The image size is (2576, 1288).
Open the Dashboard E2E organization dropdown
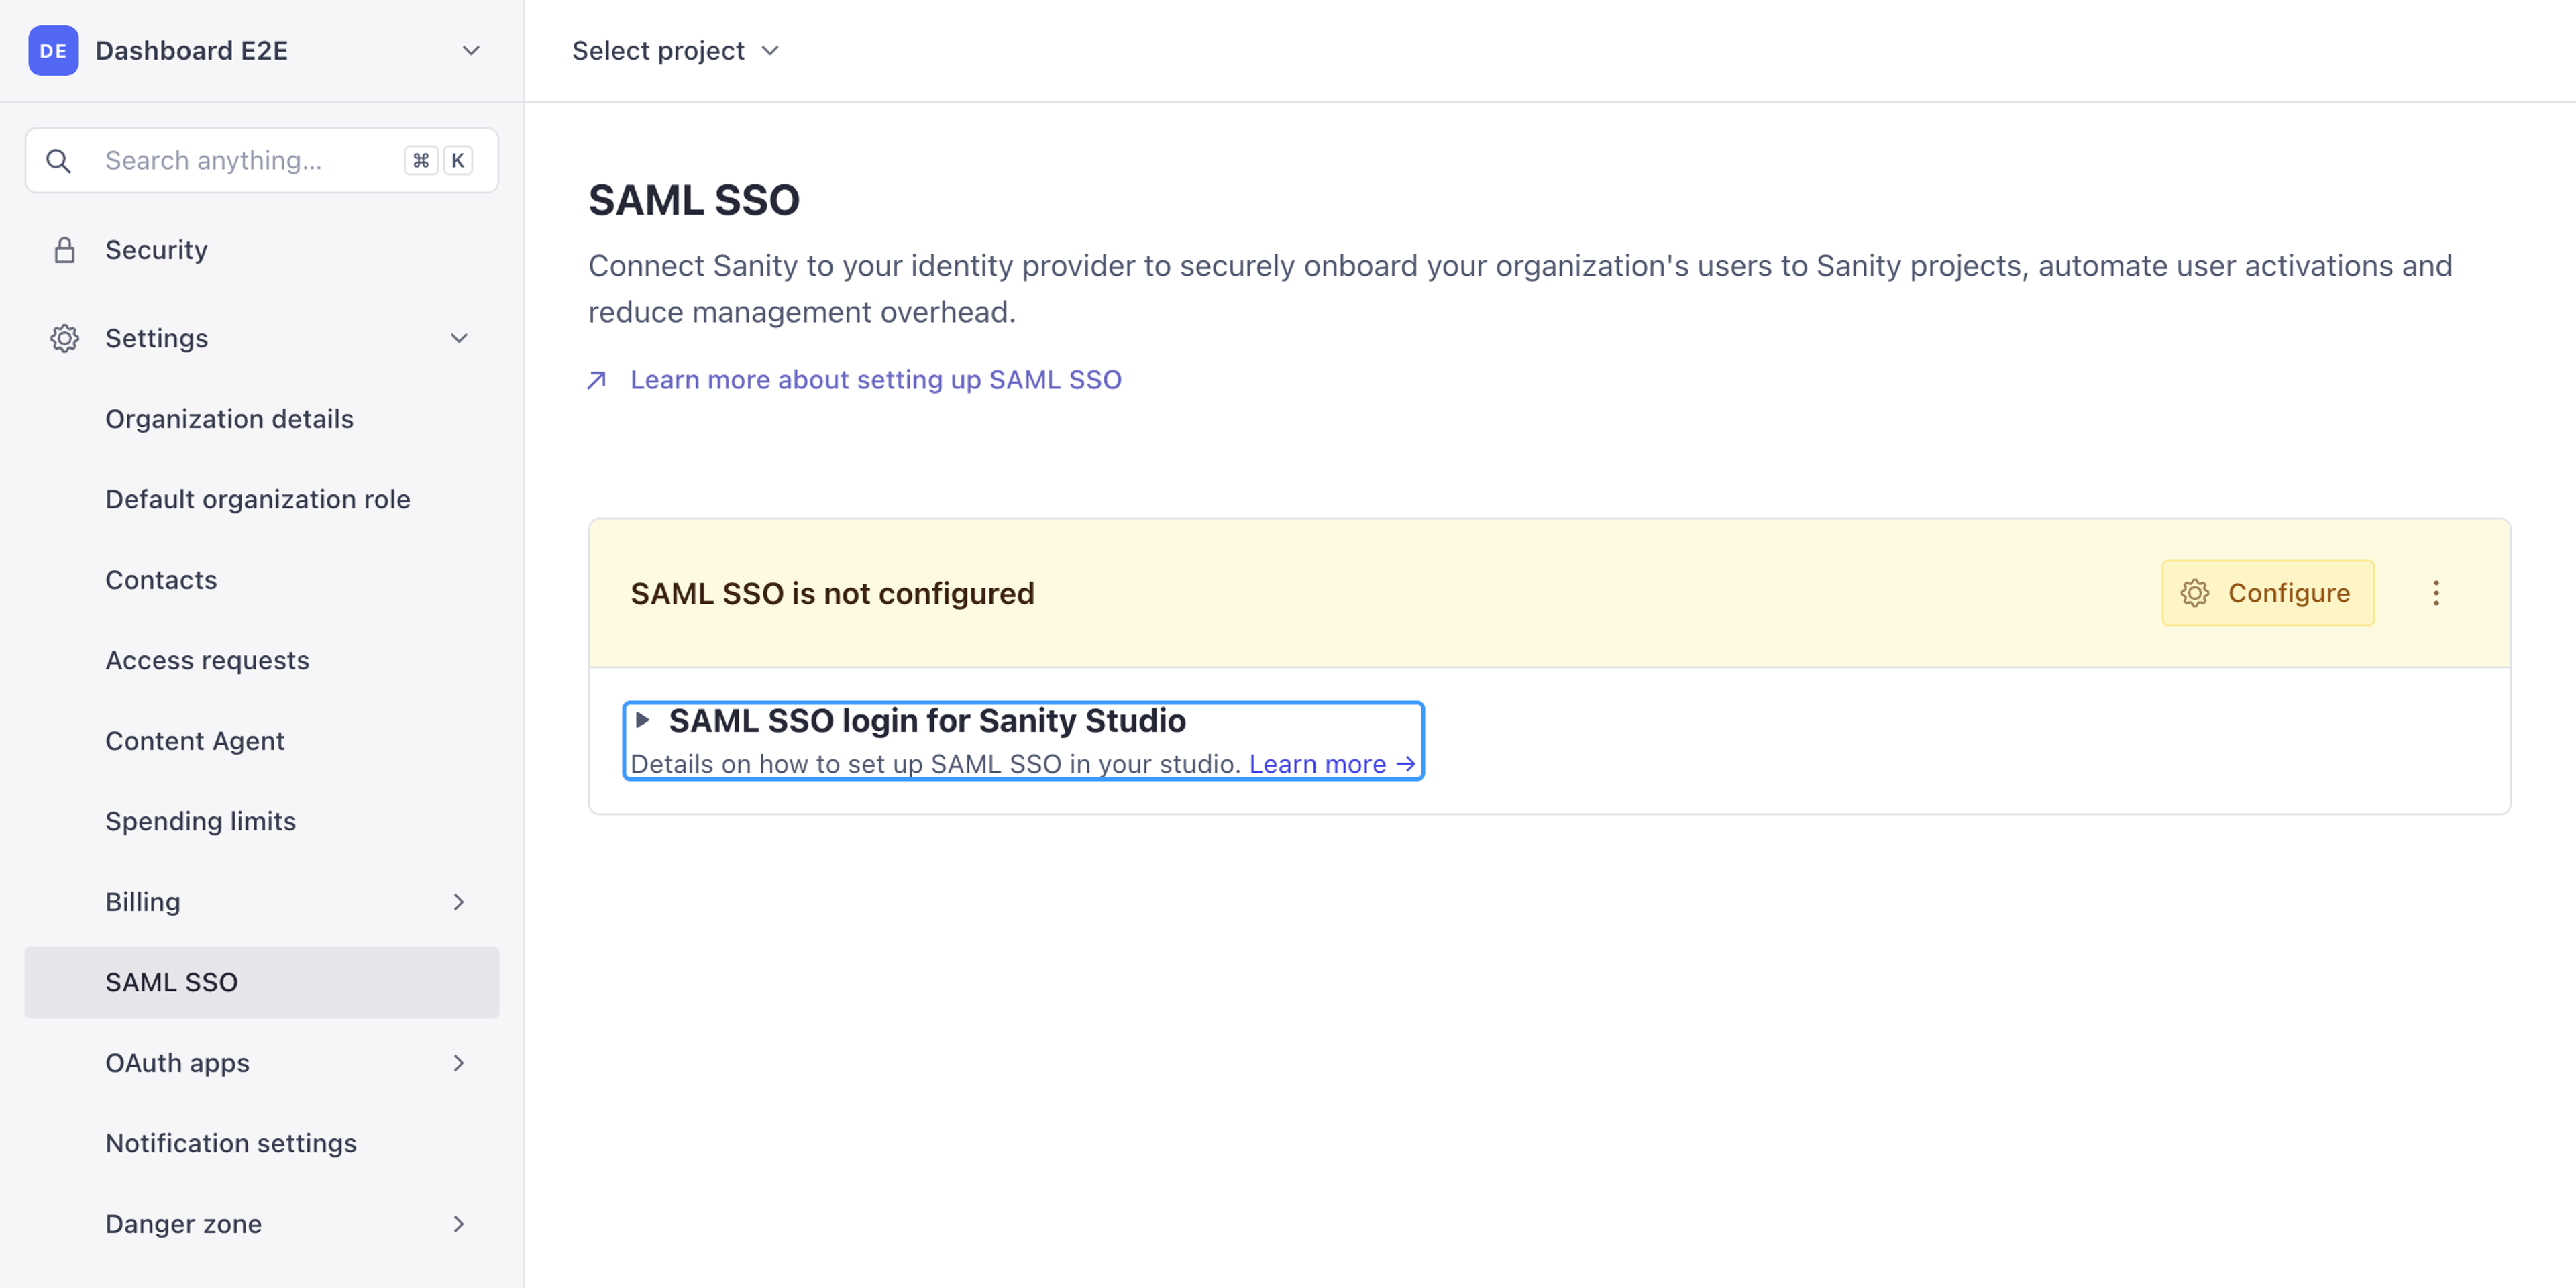[x=262, y=50]
